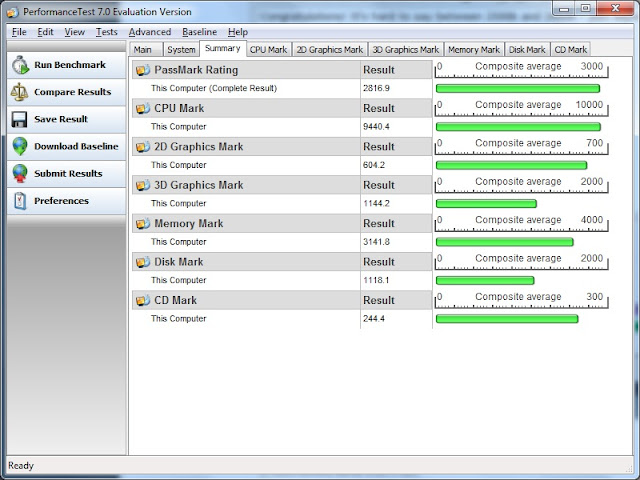This screenshot has width=640, height=480.
Task: Click the 1144.2 result value
Action: click(376, 203)
